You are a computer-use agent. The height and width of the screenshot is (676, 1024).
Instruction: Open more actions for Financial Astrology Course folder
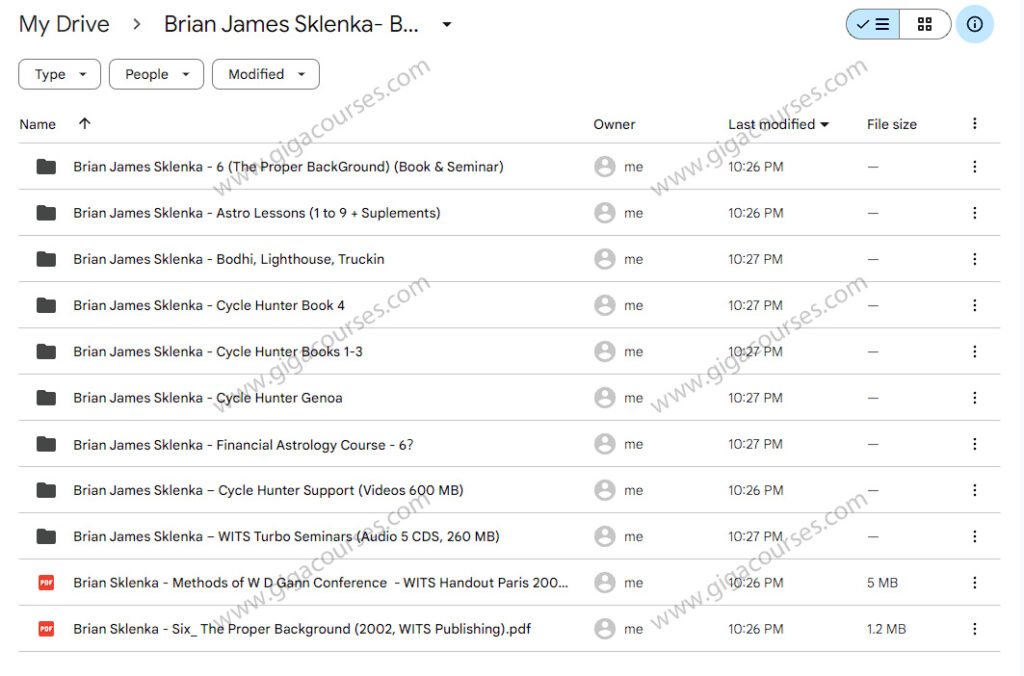tap(974, 444)
